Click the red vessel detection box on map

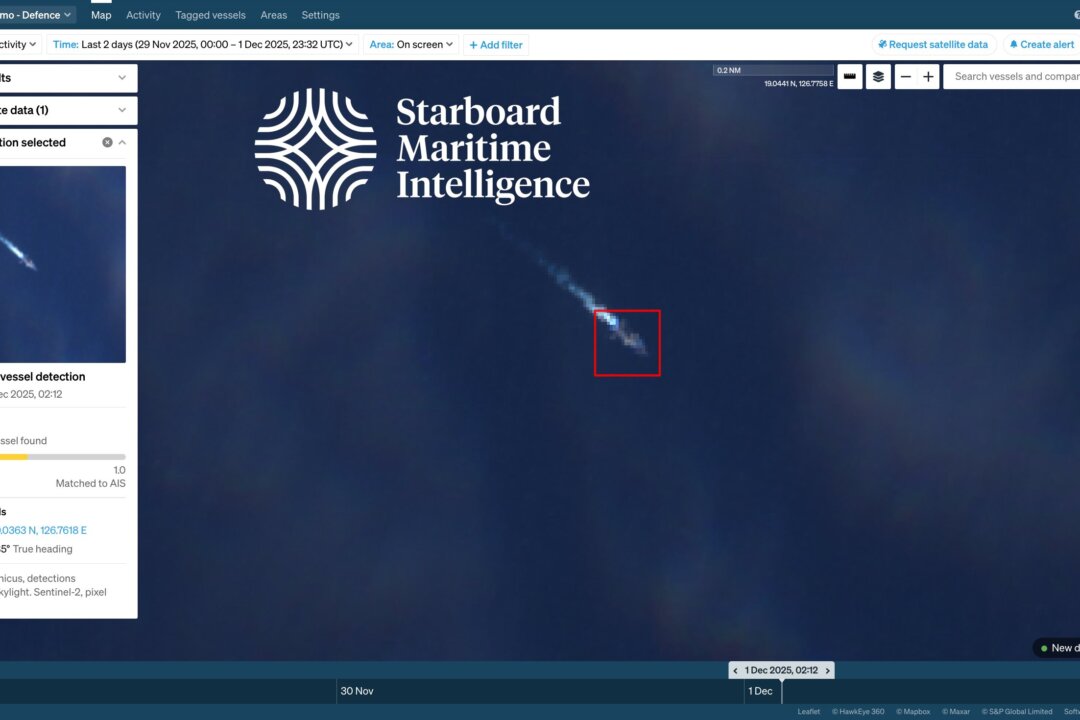point(627,343)
